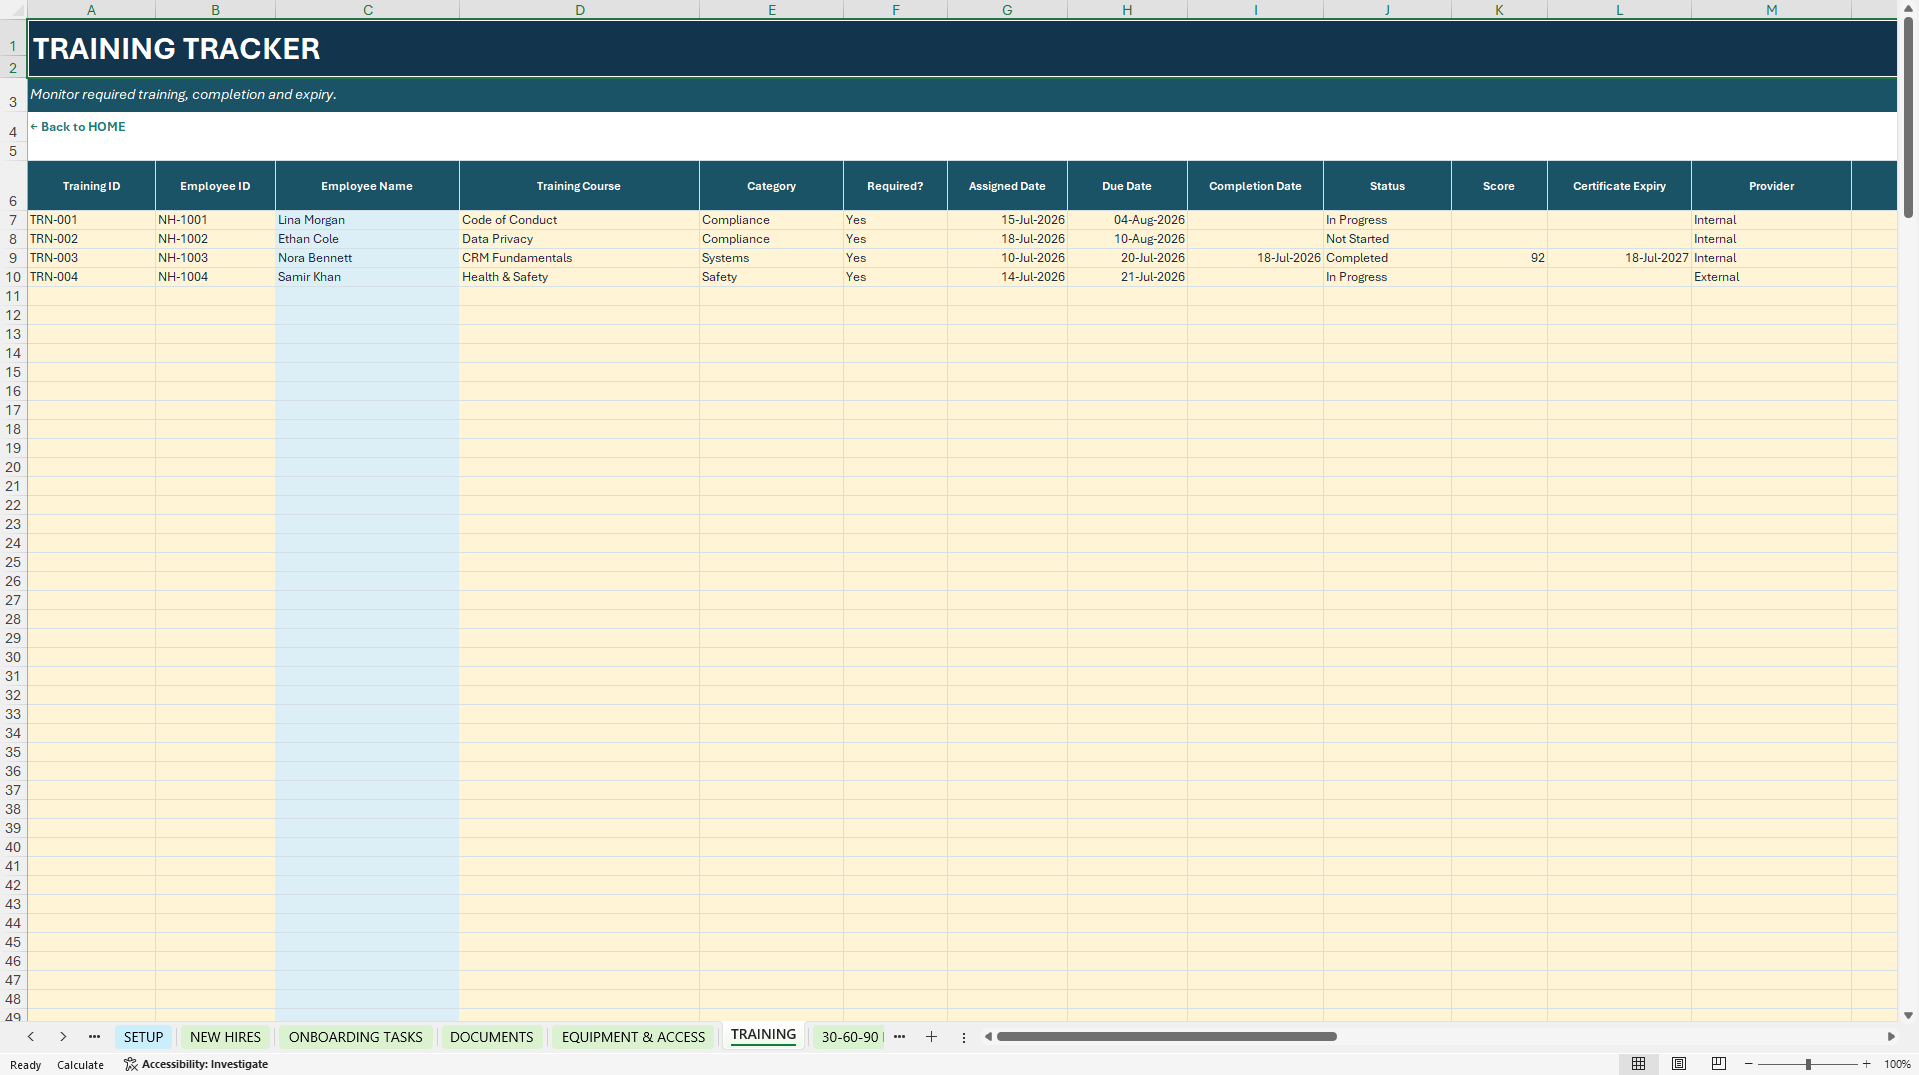Click horizontal scroll left arrow

[988, 1037]
